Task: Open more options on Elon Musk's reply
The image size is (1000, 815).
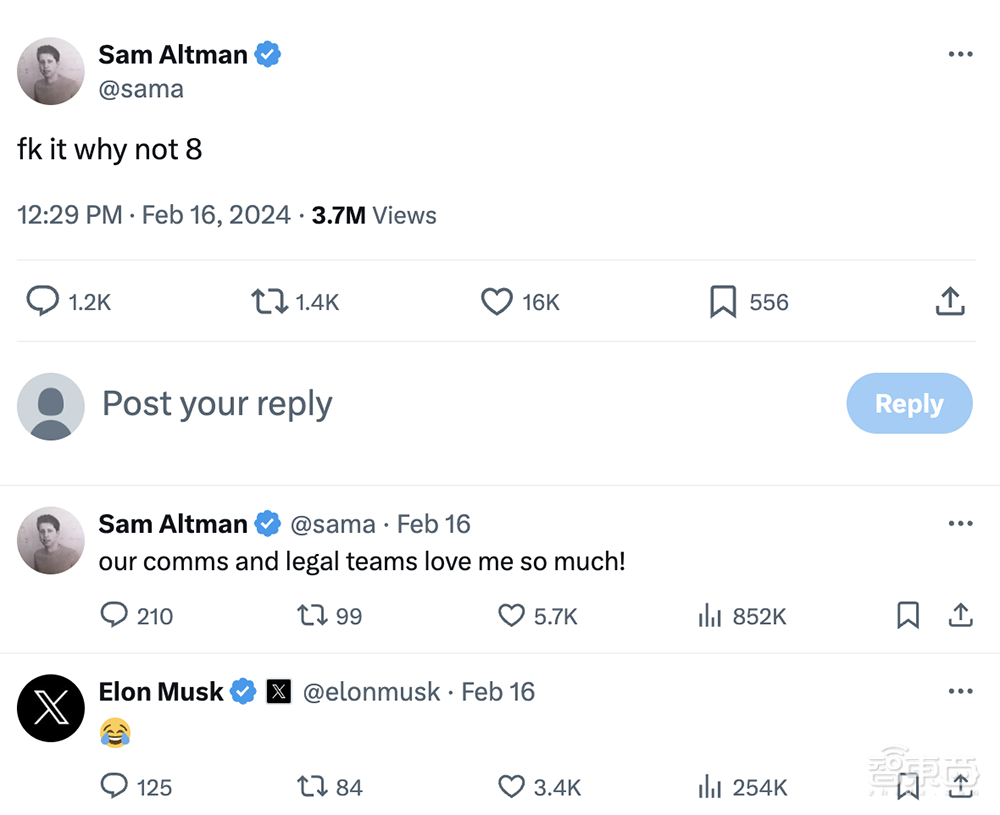Action: pyautogui.click(x=960, y=691)
